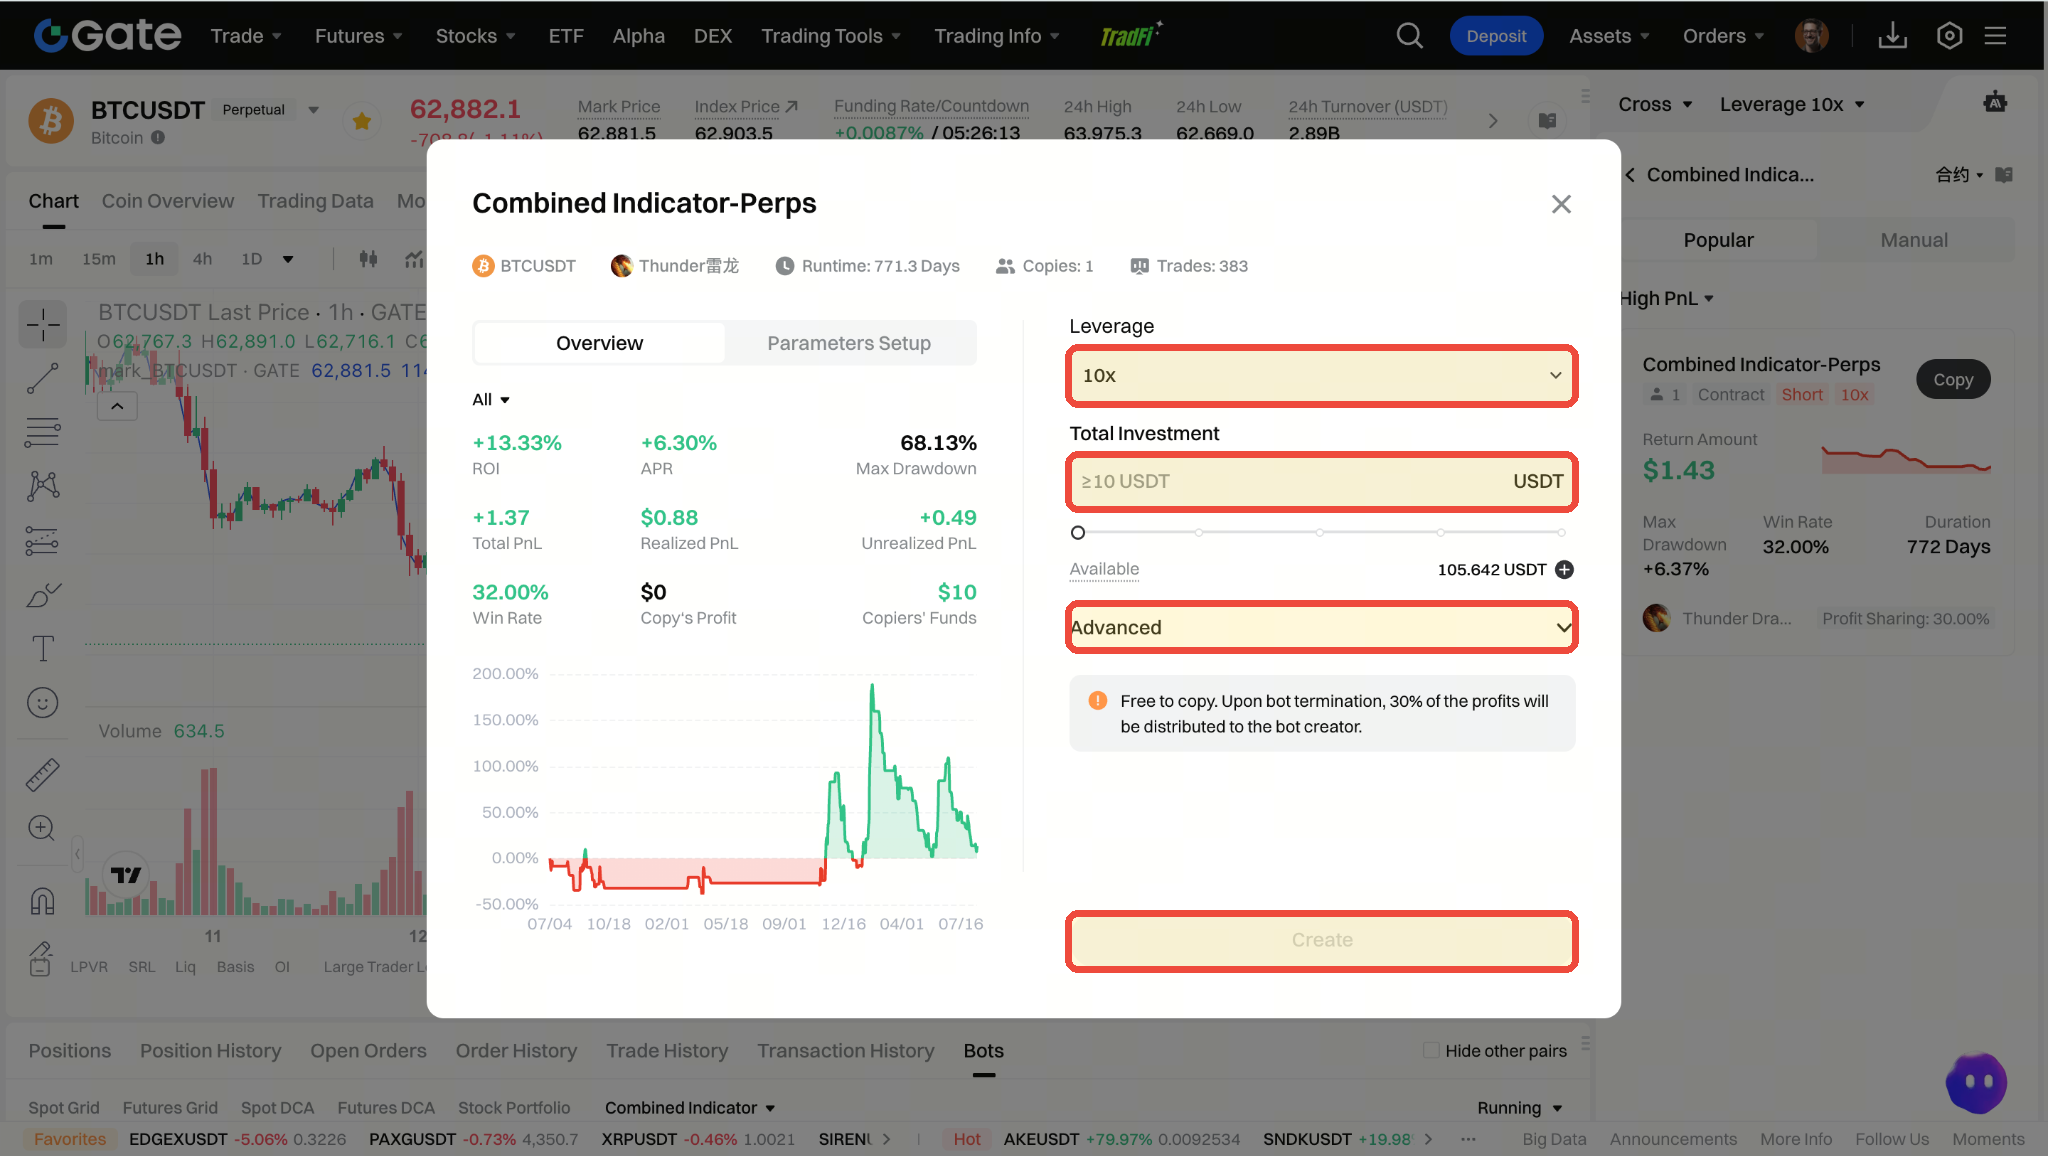Open the guide book icon in bot panel
This screenshot has width=2048, height=1156.
pos(2004,175)
